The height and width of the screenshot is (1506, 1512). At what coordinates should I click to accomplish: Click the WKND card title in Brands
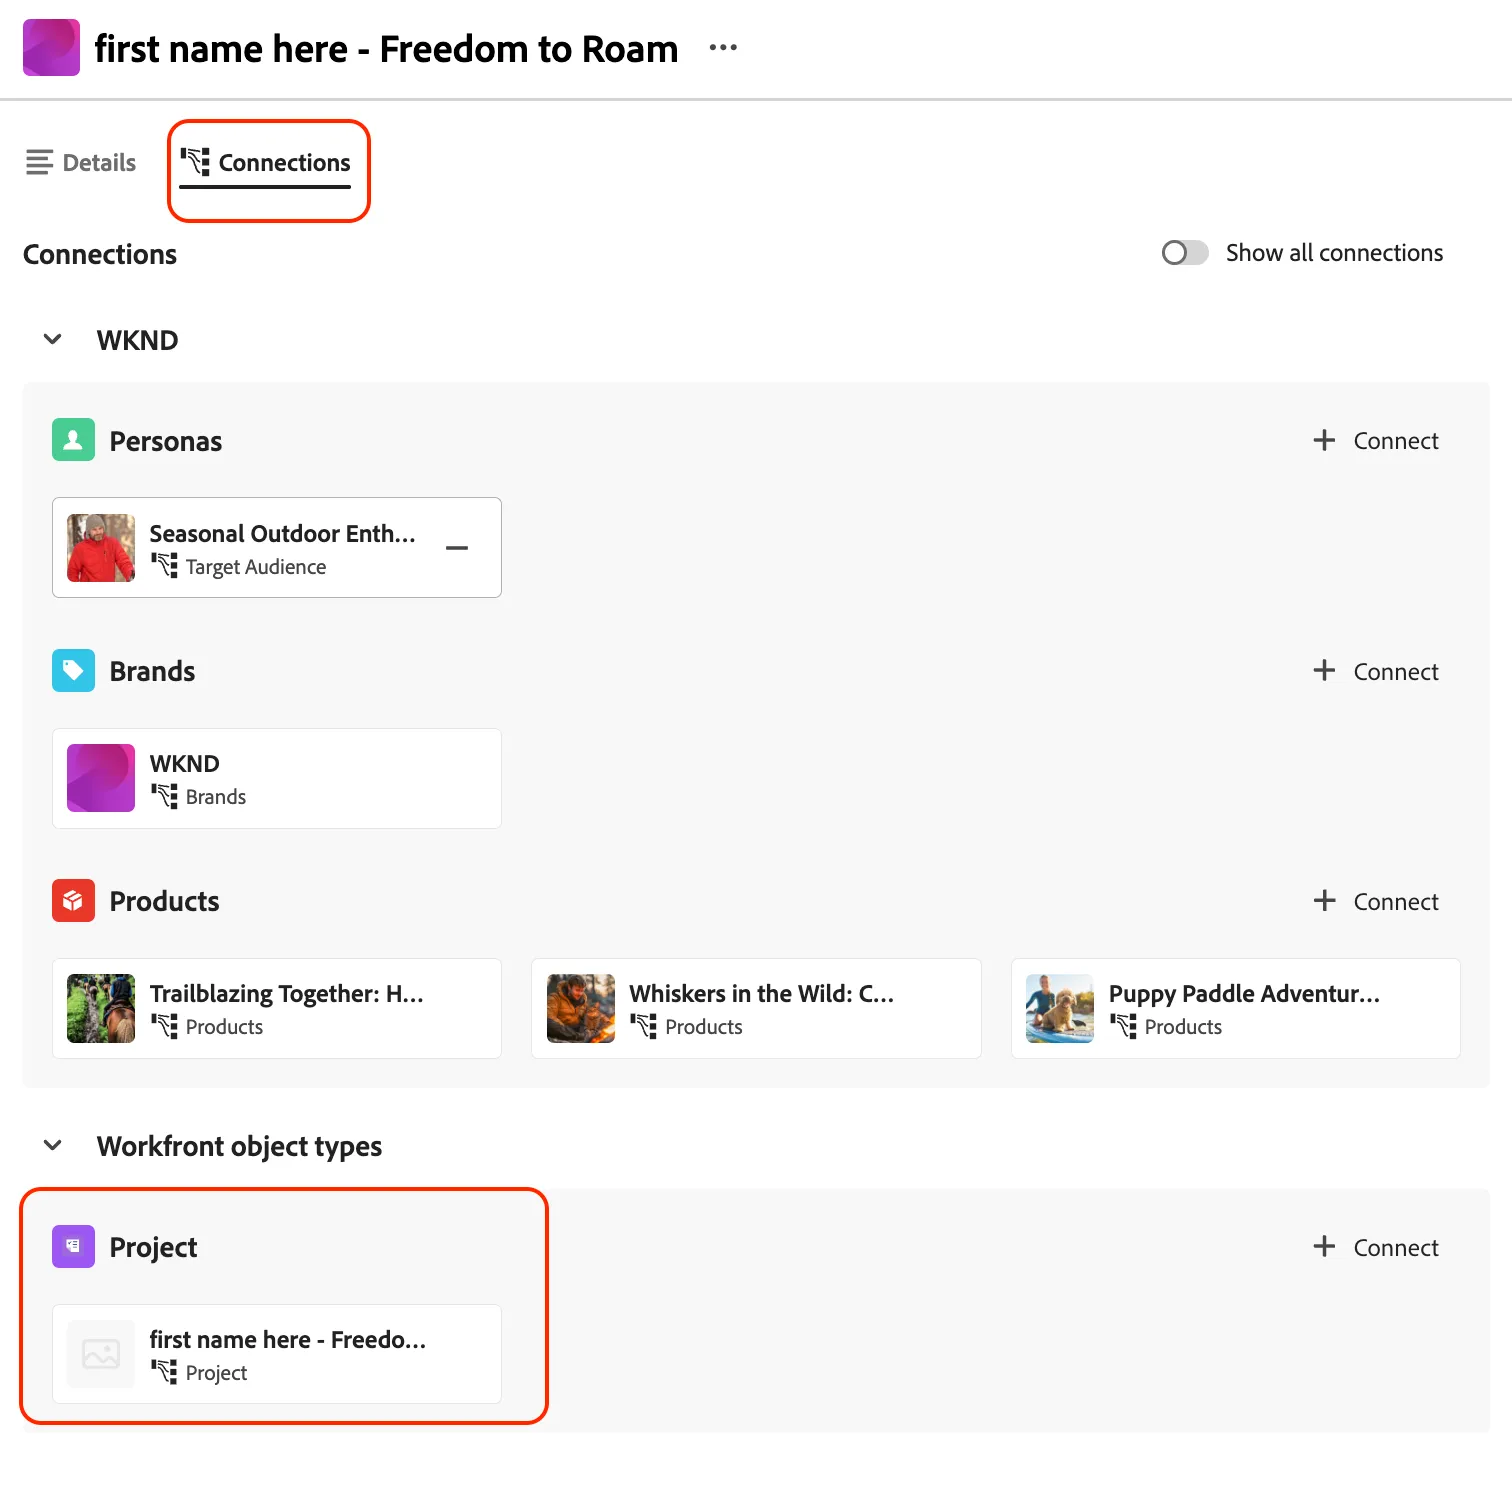click(x=185, y=764)
